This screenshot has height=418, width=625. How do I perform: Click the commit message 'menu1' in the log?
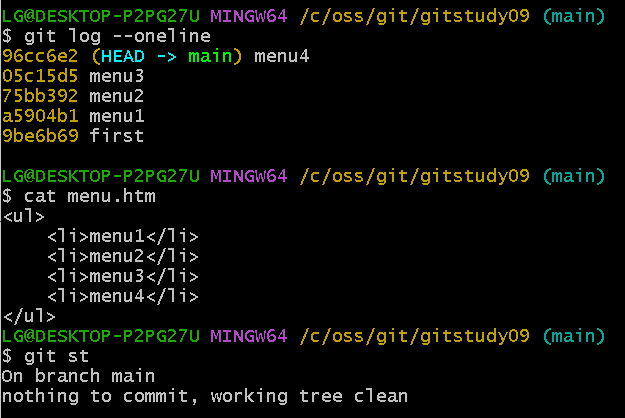(116, 116)
